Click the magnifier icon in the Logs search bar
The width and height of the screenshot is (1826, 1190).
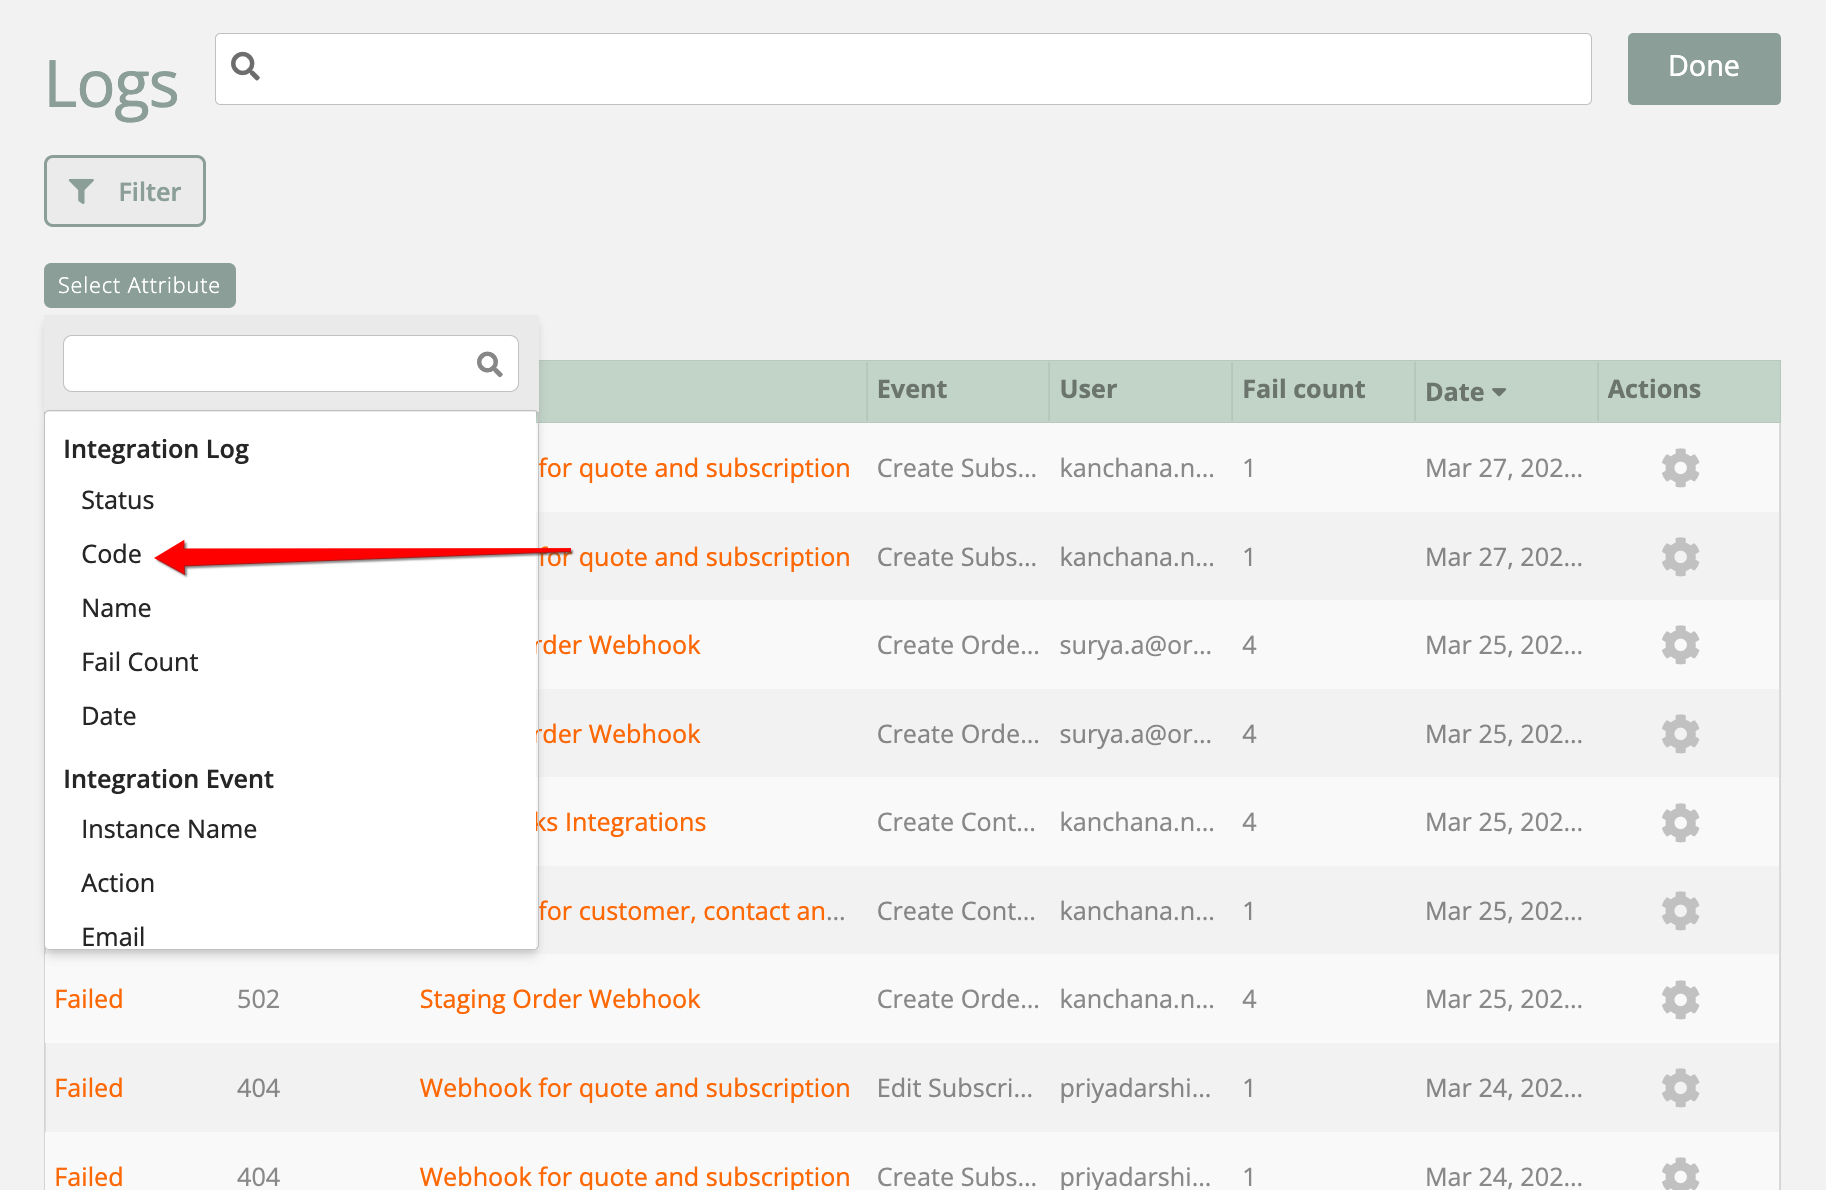245,67
